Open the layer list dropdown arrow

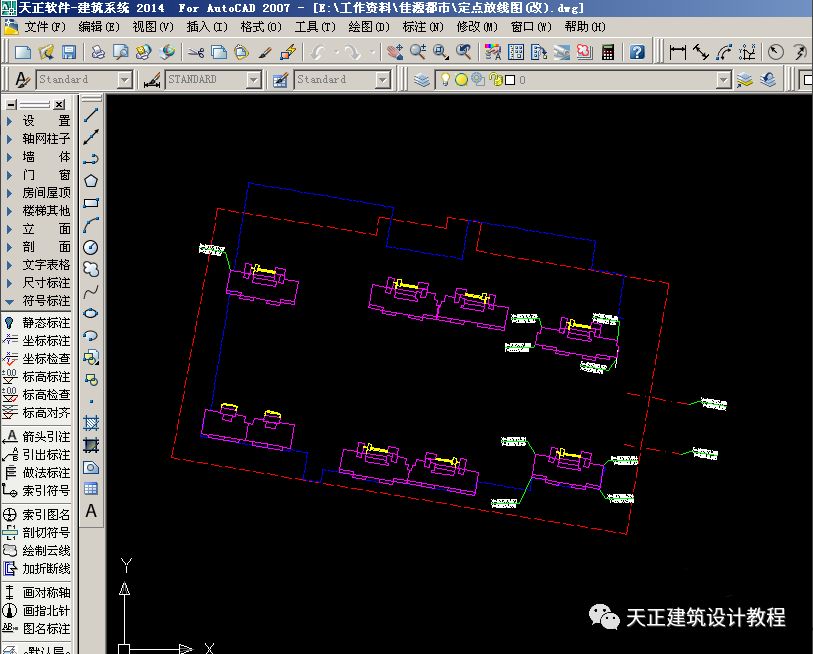[723, 80]
